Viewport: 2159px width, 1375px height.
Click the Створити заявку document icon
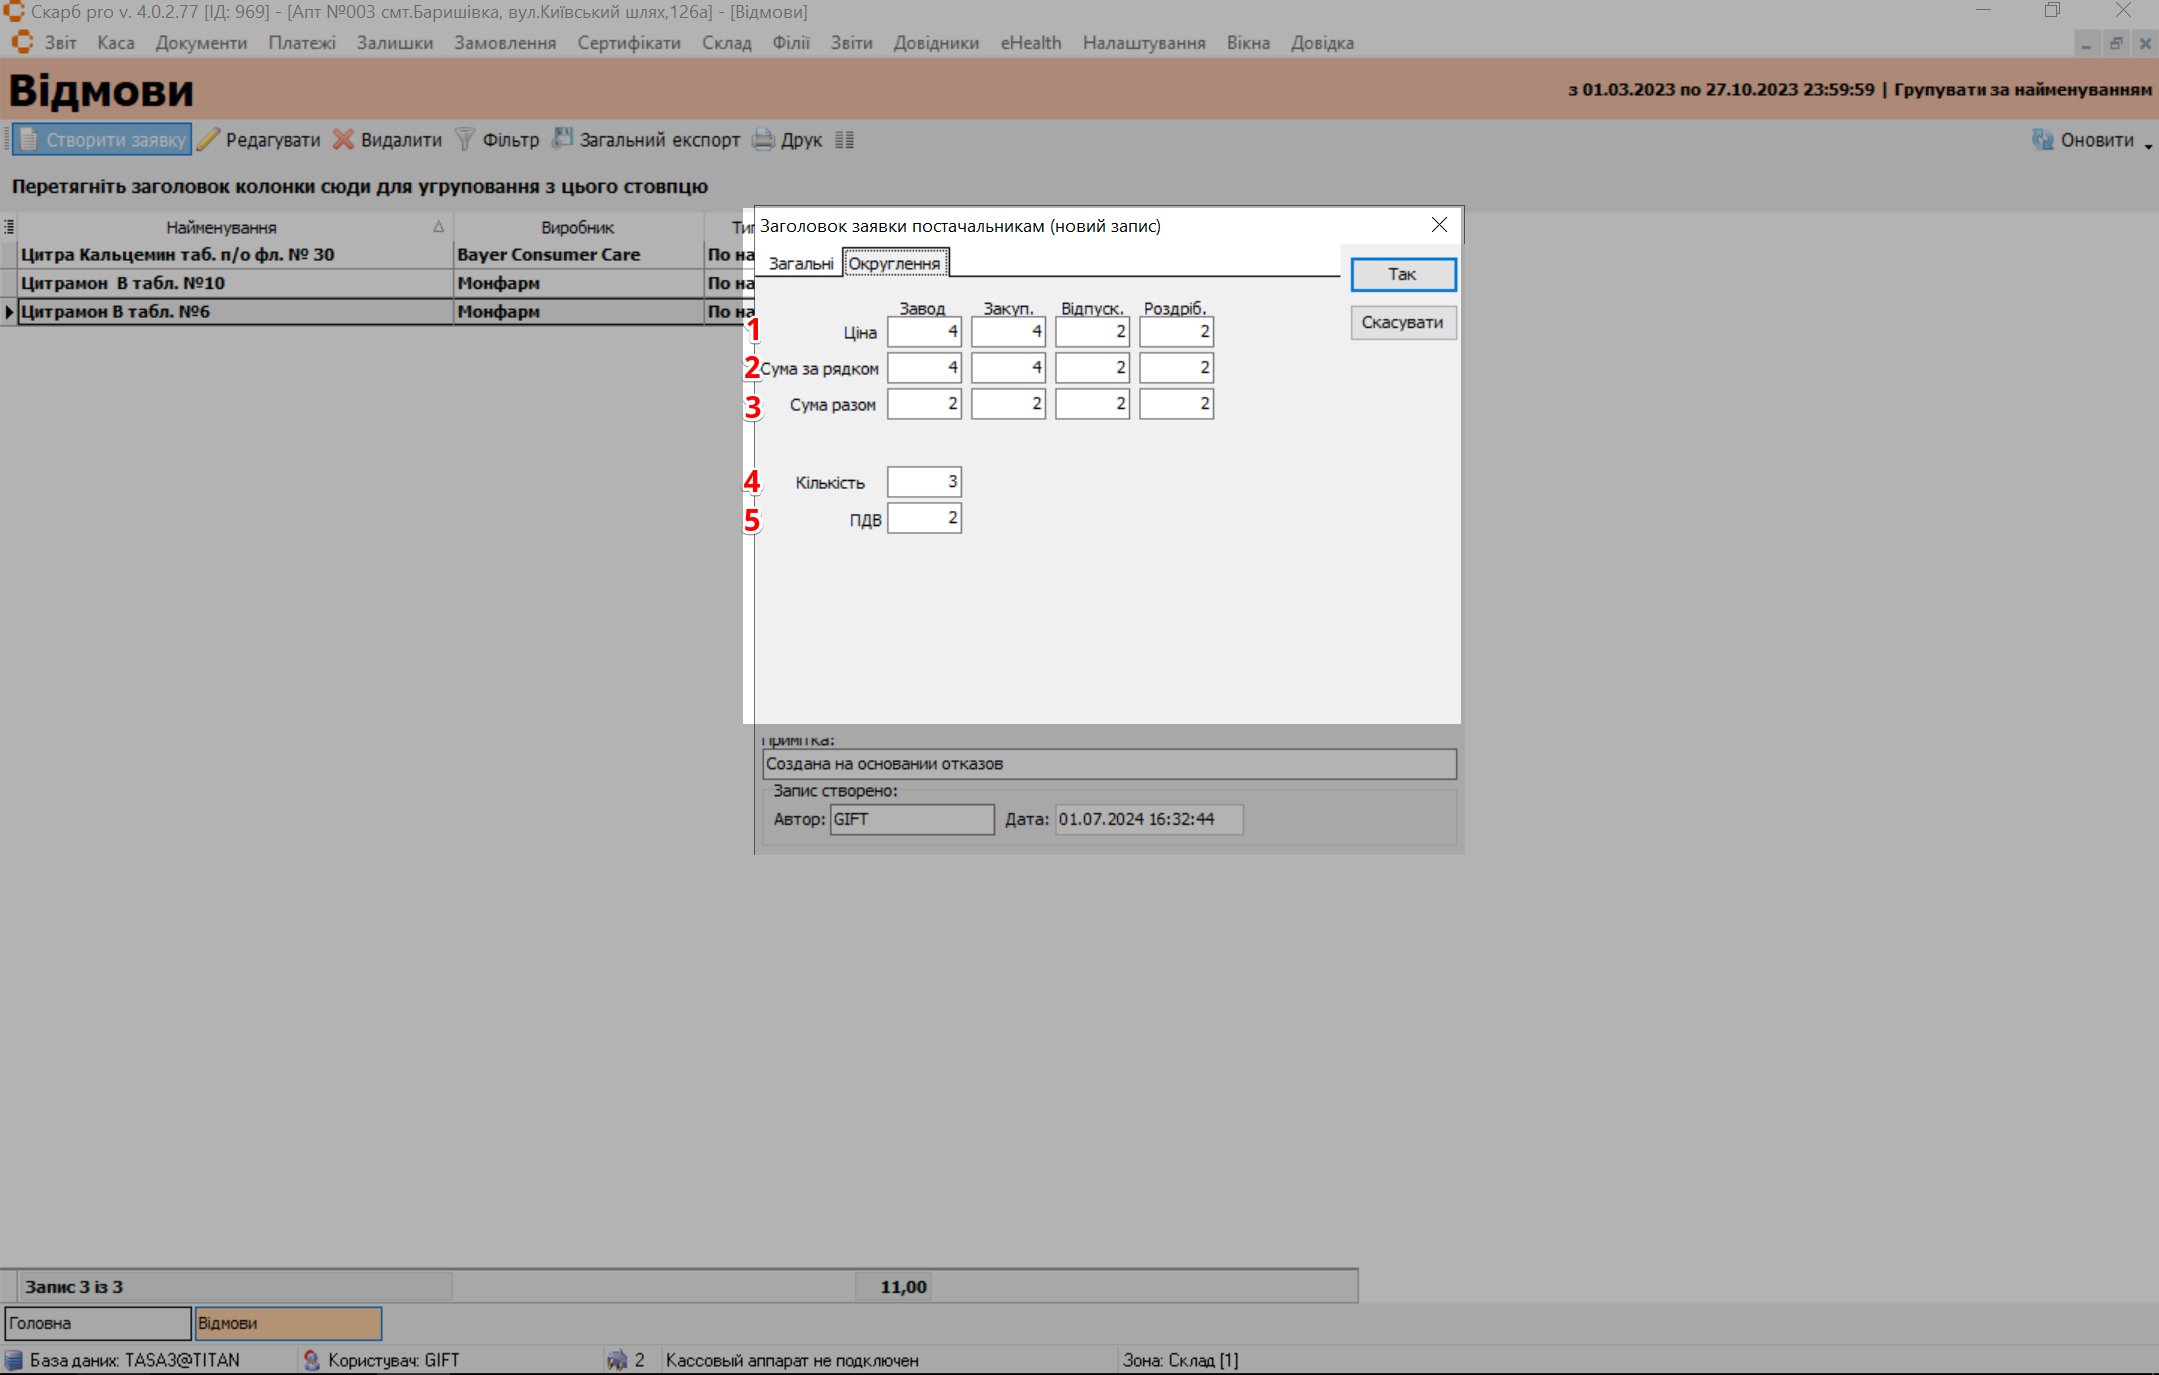[x=28, y=140]
